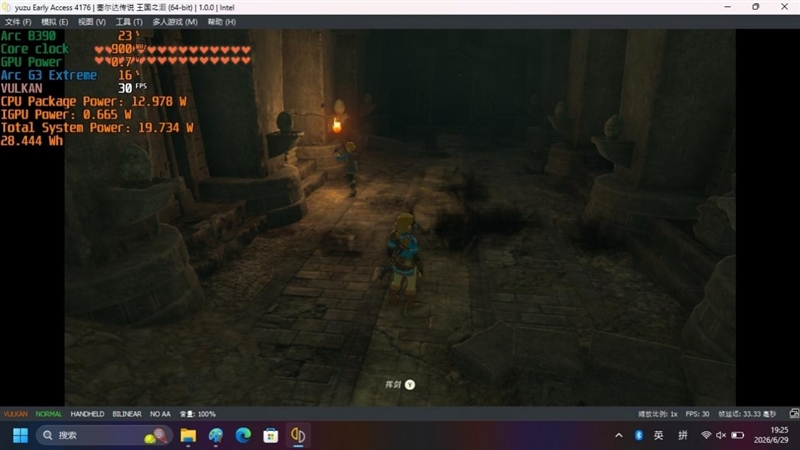Open File Explorer from the taskbar
Viewport: 800px width, 450px height.
(188, 435)
